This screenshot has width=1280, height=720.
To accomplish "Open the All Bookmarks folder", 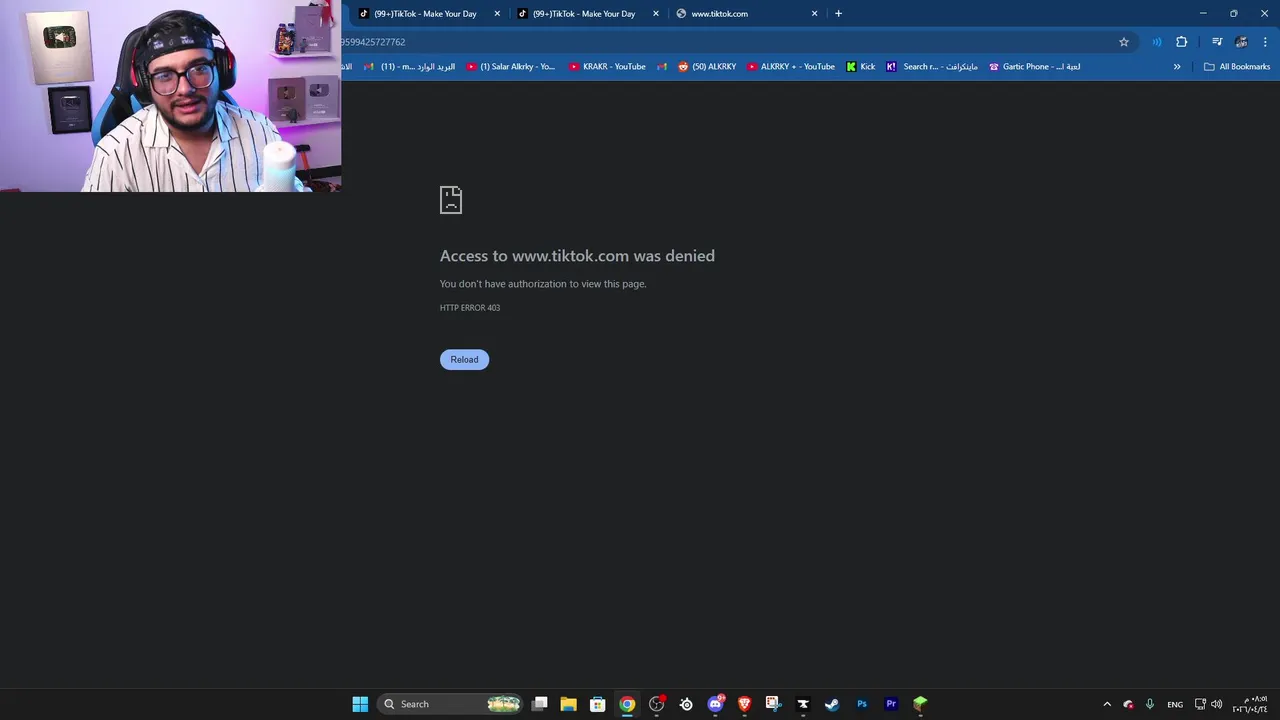I will point(1237,67).
